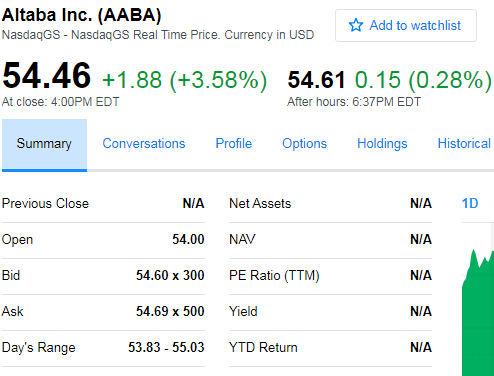View the Holdings tab

[x=382, y=144]
